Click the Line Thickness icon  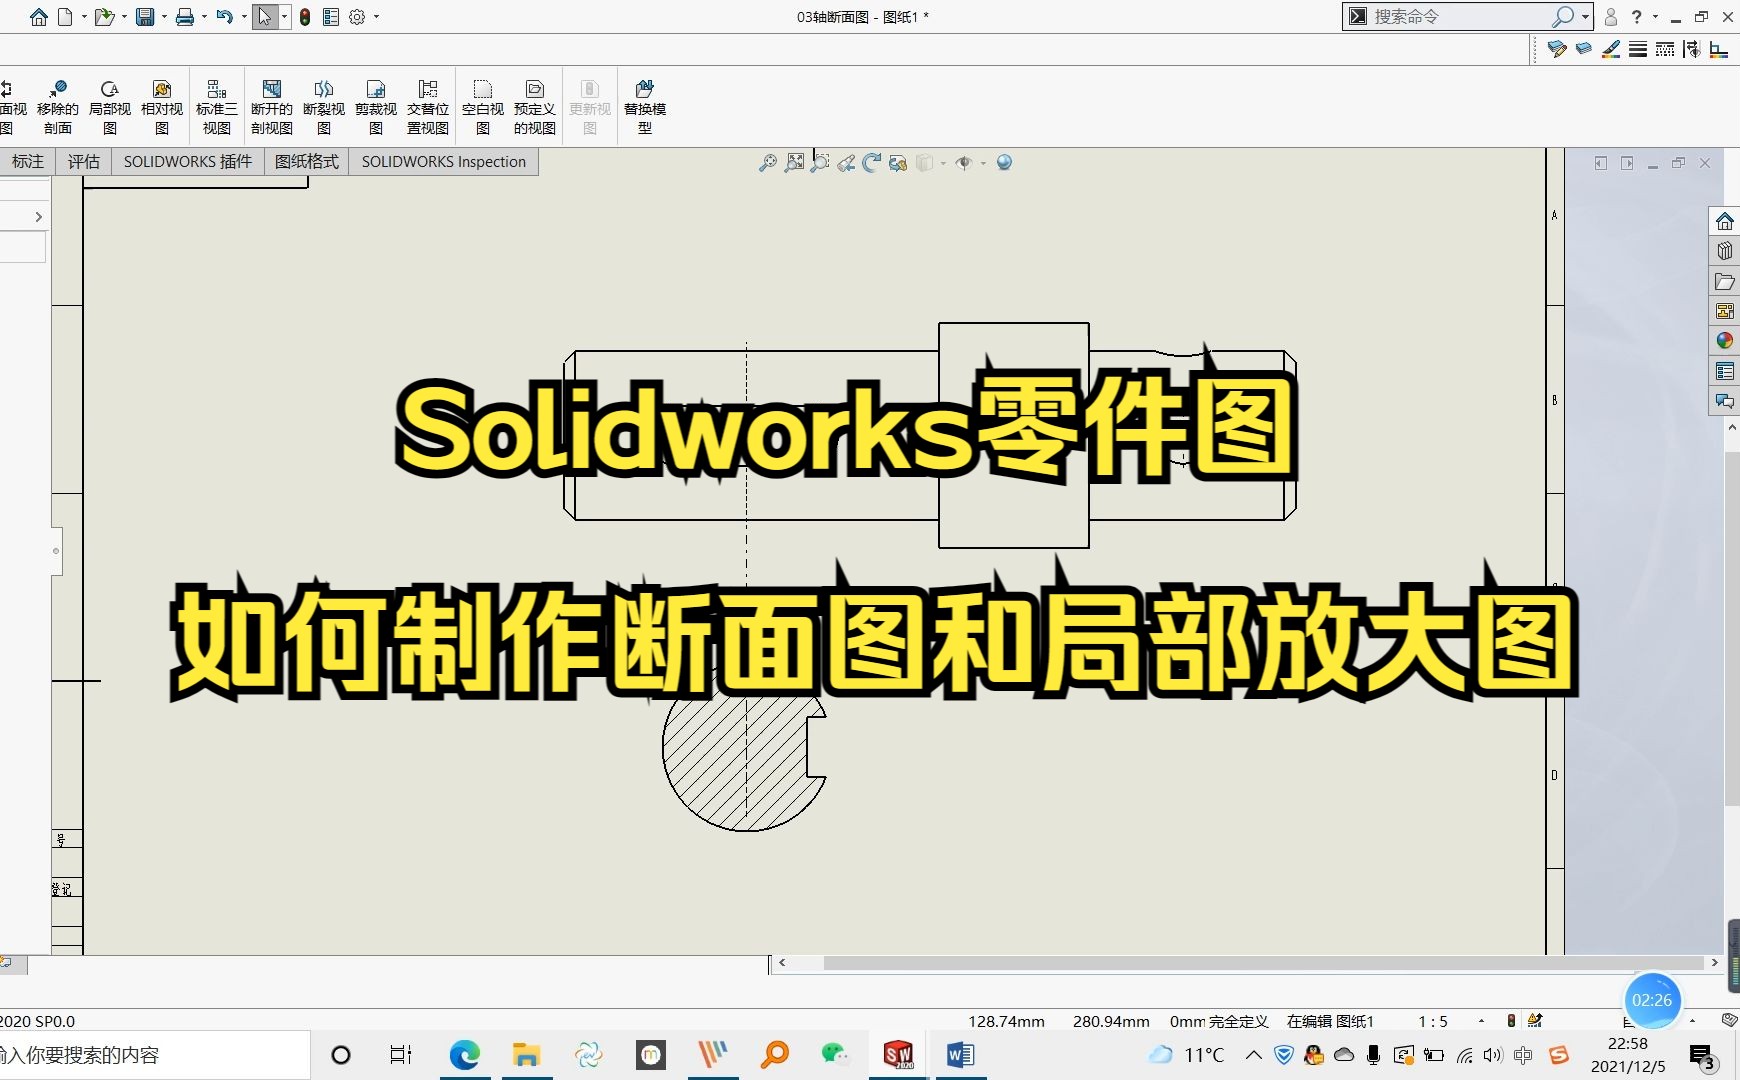pyautogui.click(x=1638, y=49)
